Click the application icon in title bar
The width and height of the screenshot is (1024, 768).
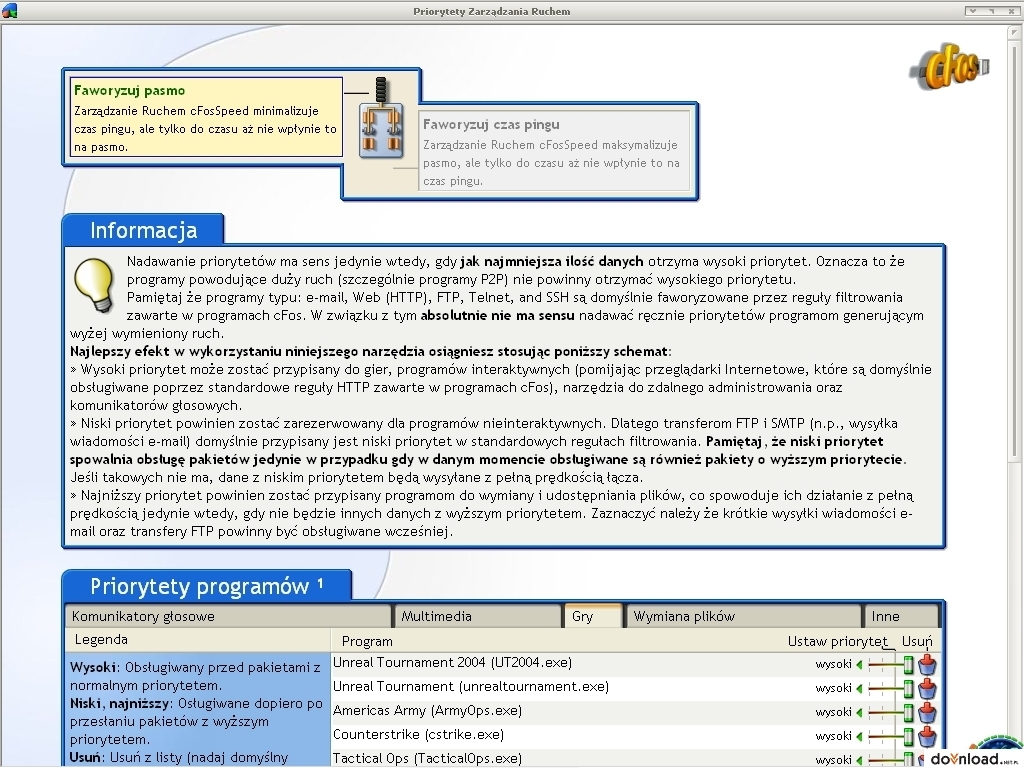[x=10, y=10]
